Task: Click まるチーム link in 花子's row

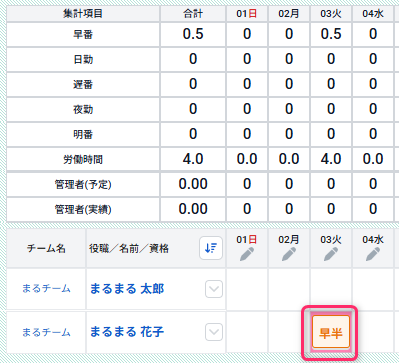Action: point(46,332)
